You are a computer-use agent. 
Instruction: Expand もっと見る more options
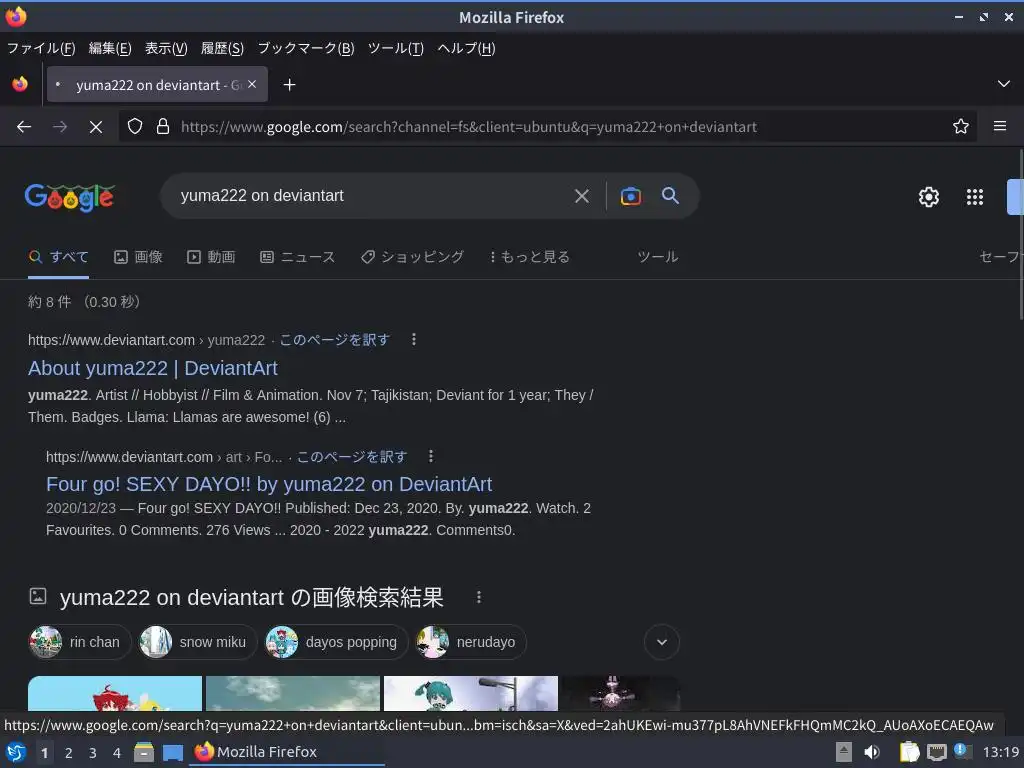pyautogui.click(x=530, y=257)
